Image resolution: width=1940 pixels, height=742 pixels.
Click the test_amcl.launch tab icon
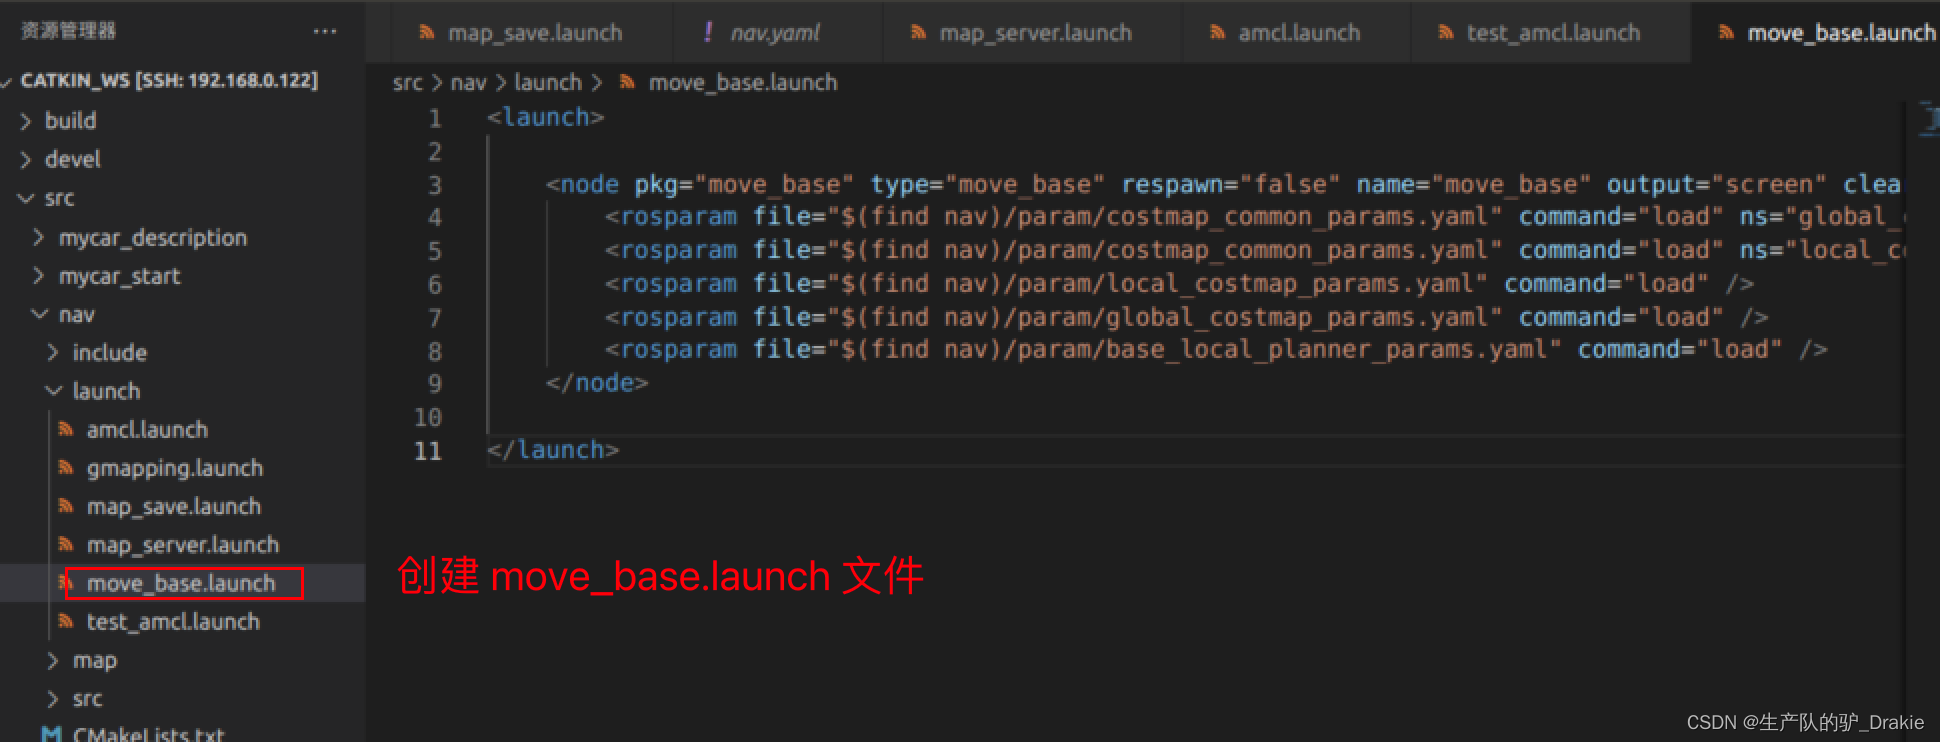[x=1445, y=33]
